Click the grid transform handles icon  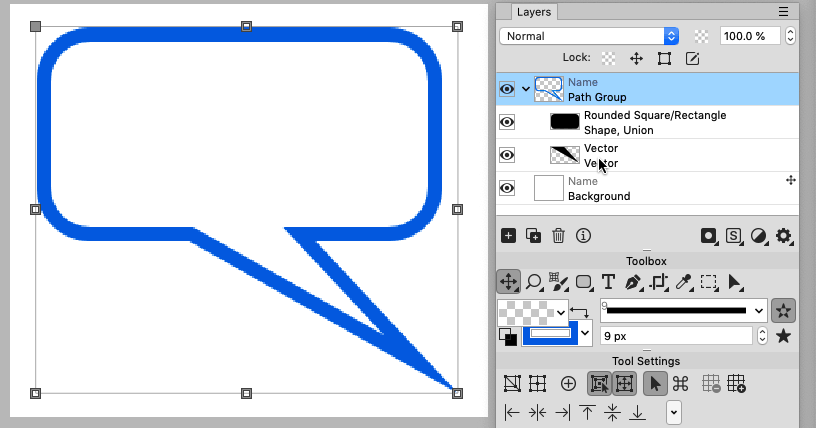coord(537,384)
